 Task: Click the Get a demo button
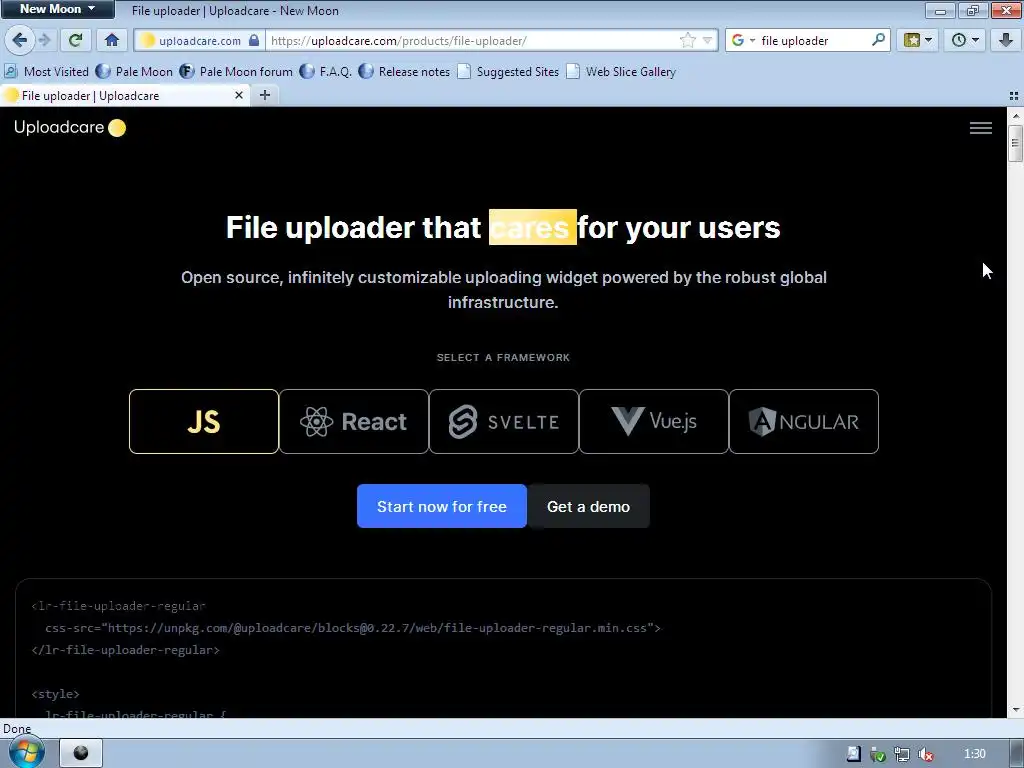[x=588, y=506]
